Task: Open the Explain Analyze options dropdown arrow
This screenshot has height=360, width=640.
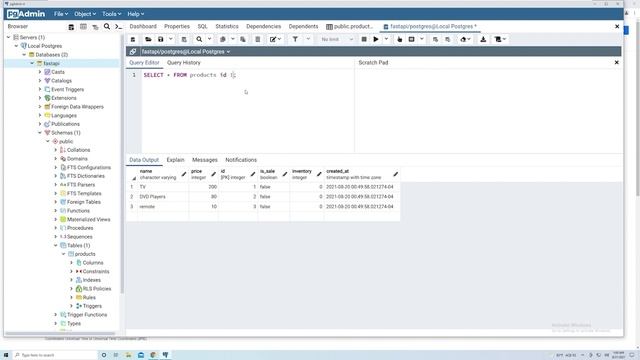Action: point(422,39)
